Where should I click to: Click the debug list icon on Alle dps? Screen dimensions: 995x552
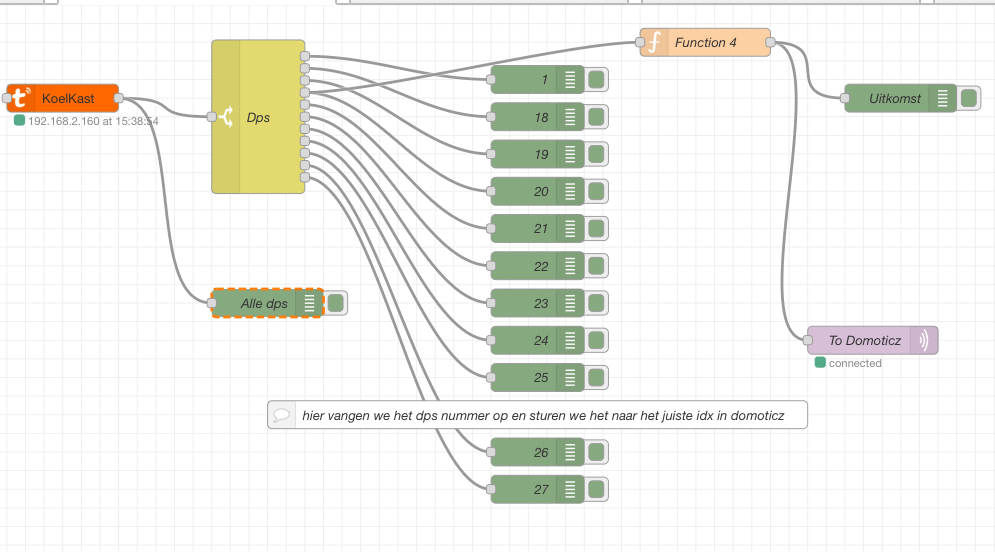(310, 303)
